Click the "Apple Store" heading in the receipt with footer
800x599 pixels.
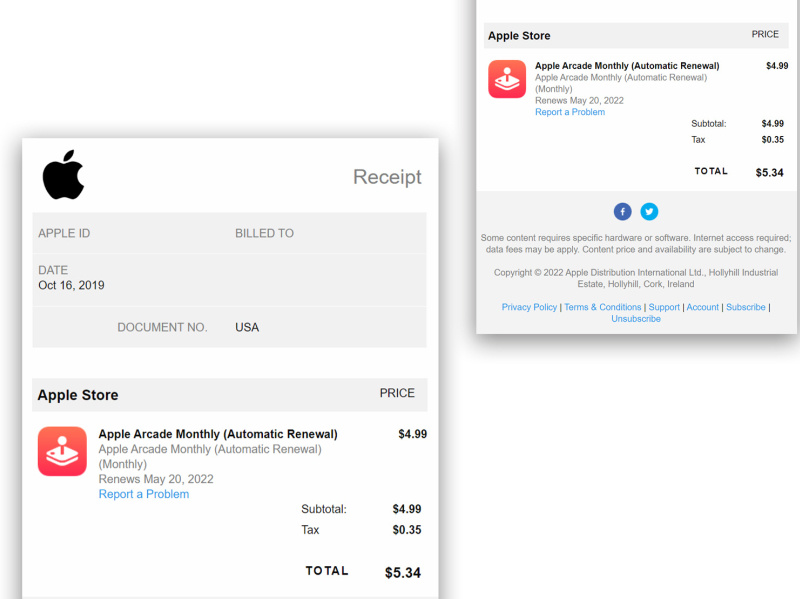tap(519, 36)
